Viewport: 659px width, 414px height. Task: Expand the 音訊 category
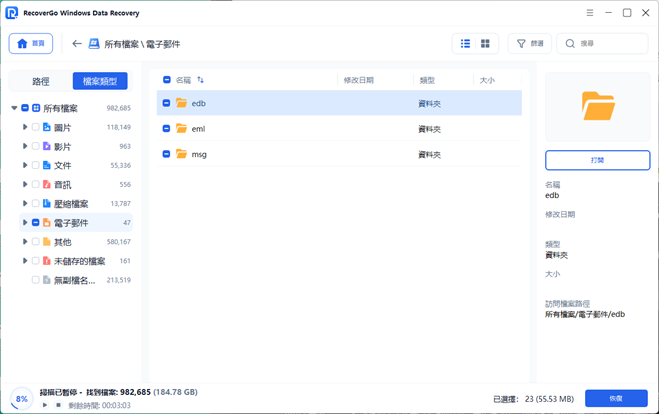[x=25, y=184]
